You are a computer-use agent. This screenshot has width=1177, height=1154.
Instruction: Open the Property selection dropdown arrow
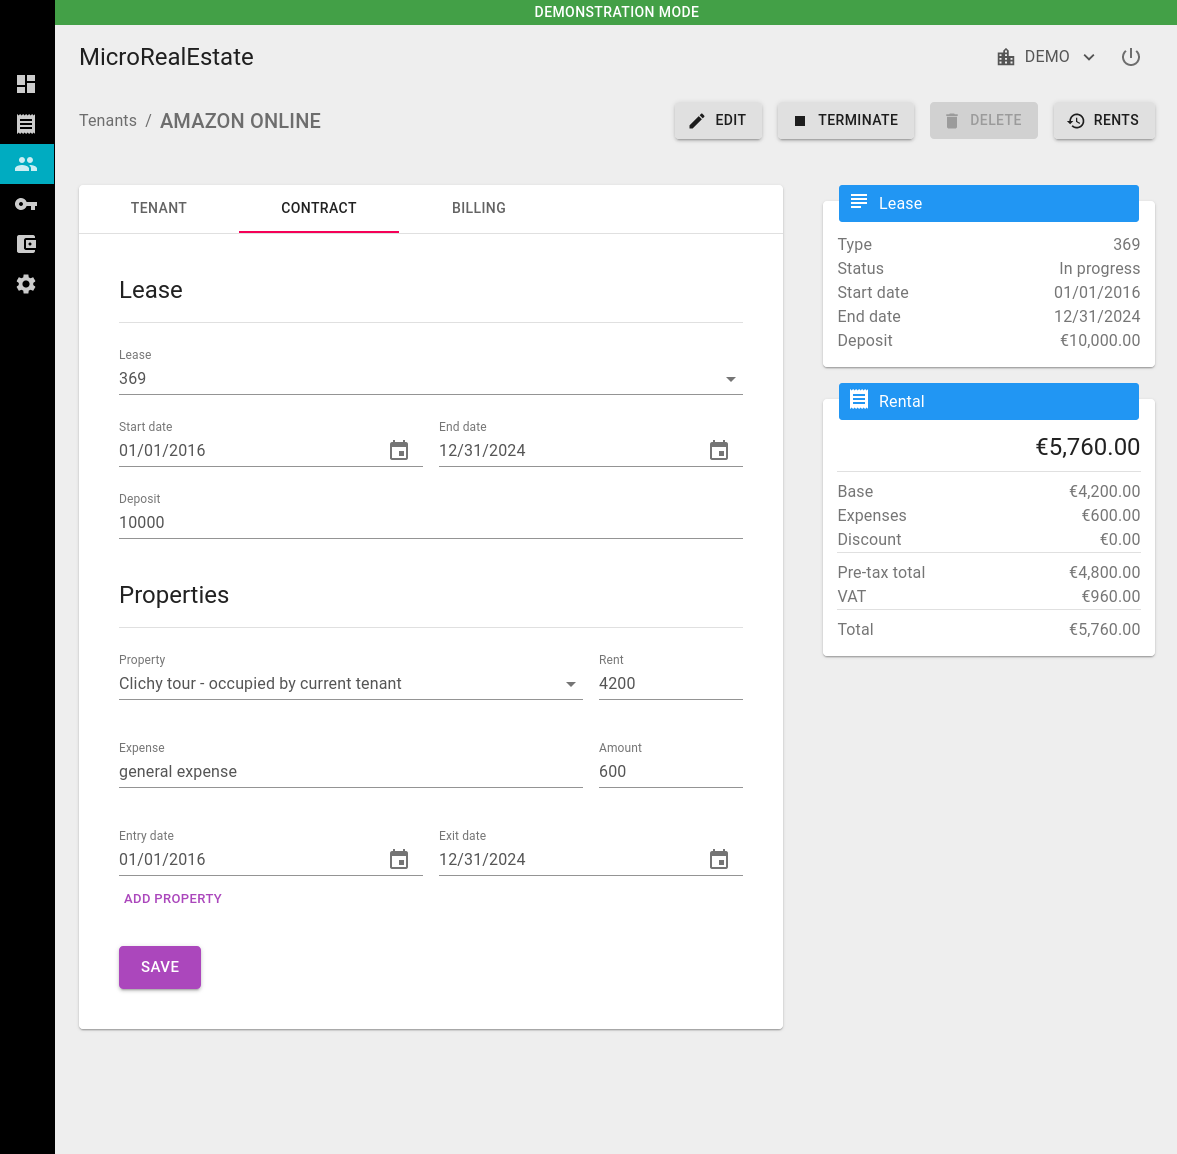(x=570, y=684)
